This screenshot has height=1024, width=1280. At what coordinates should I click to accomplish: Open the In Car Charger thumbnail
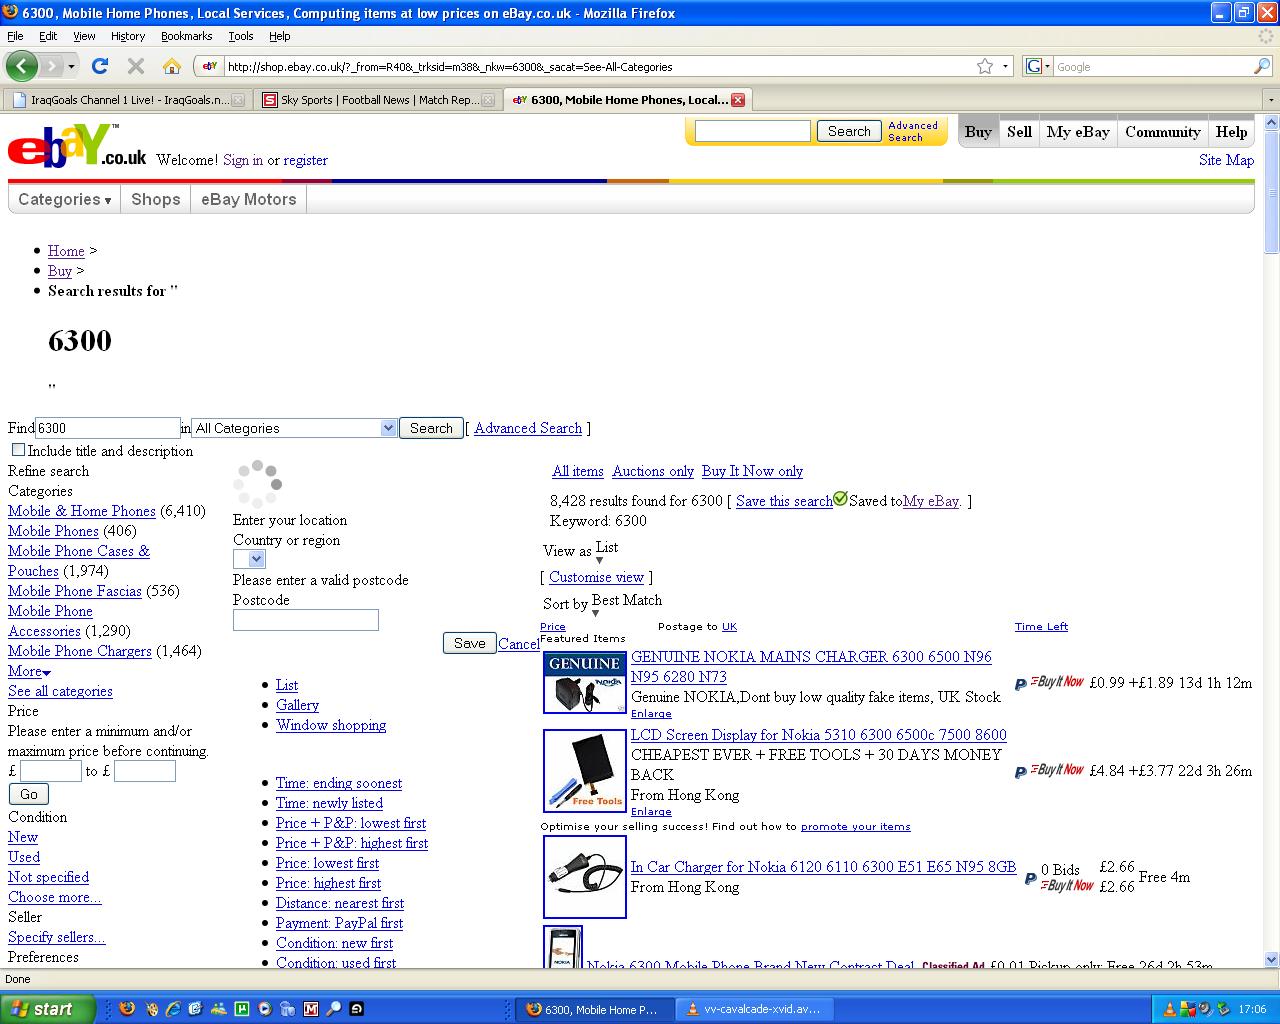click(585, 877)
